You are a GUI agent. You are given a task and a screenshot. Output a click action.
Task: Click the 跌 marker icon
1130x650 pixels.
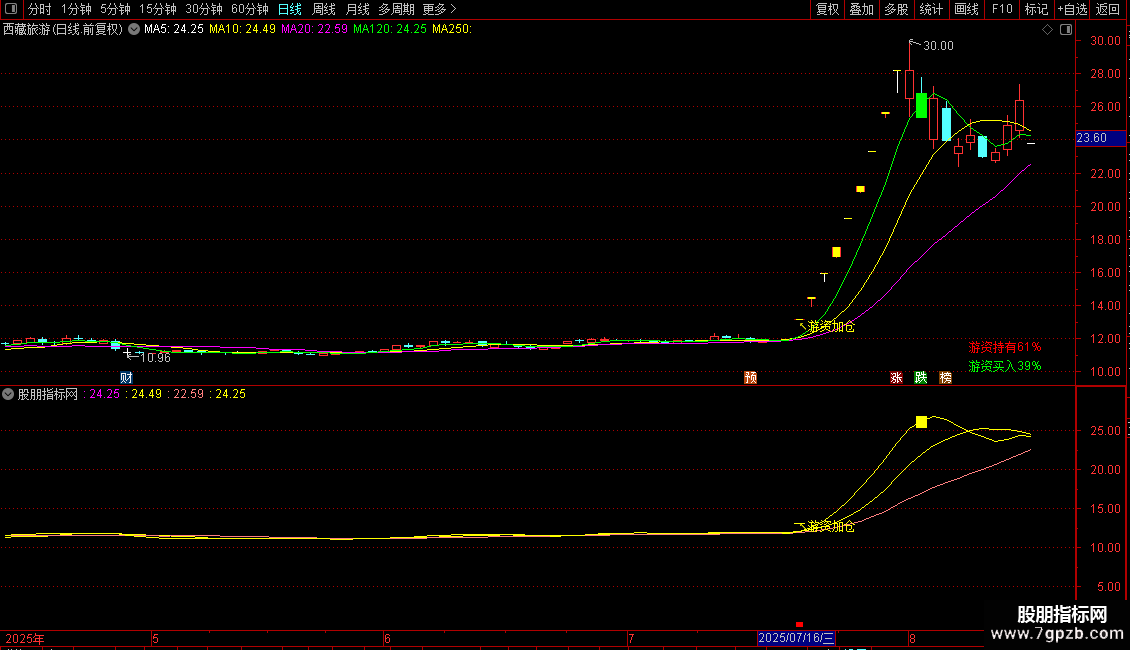tap(921, 378)
